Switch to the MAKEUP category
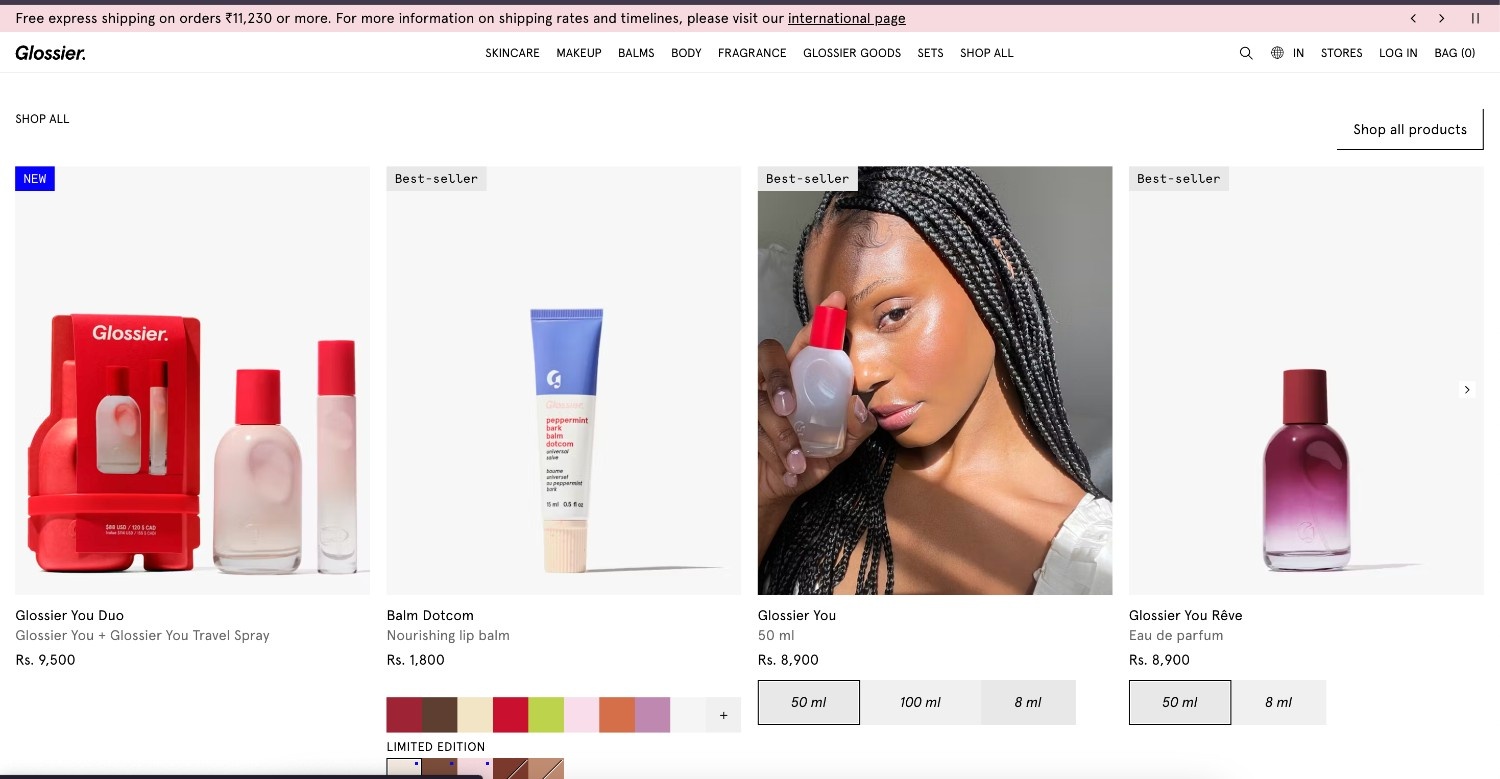This screenshot has height=779, width=1500. pos(578,53)
